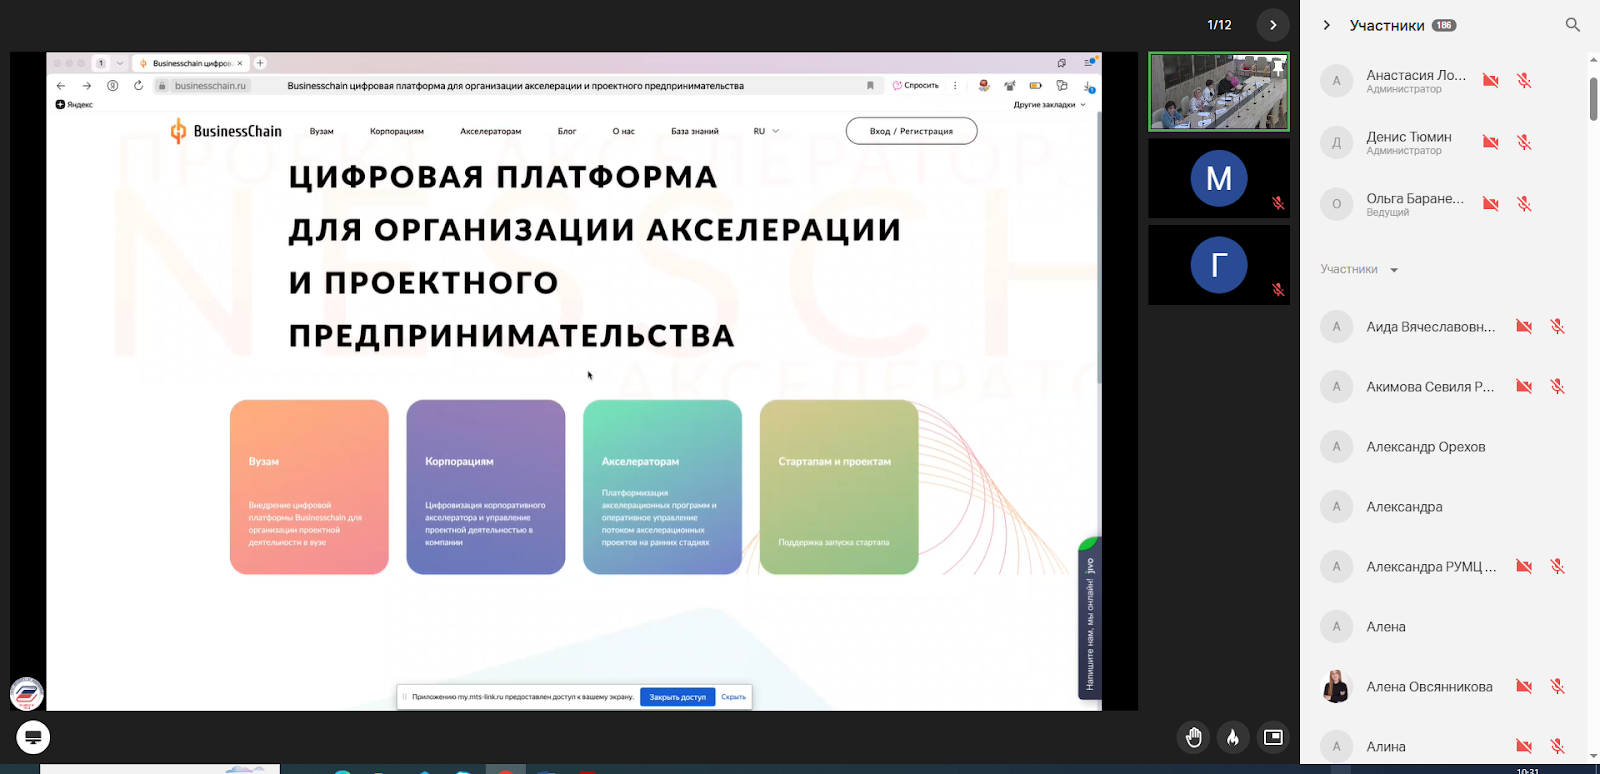
Task: Go to next video page arrow
Action: click(x=1272, y=25)
